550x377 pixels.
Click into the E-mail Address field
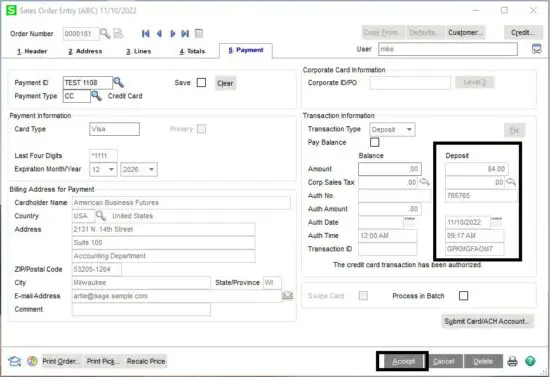coord(176,296)
